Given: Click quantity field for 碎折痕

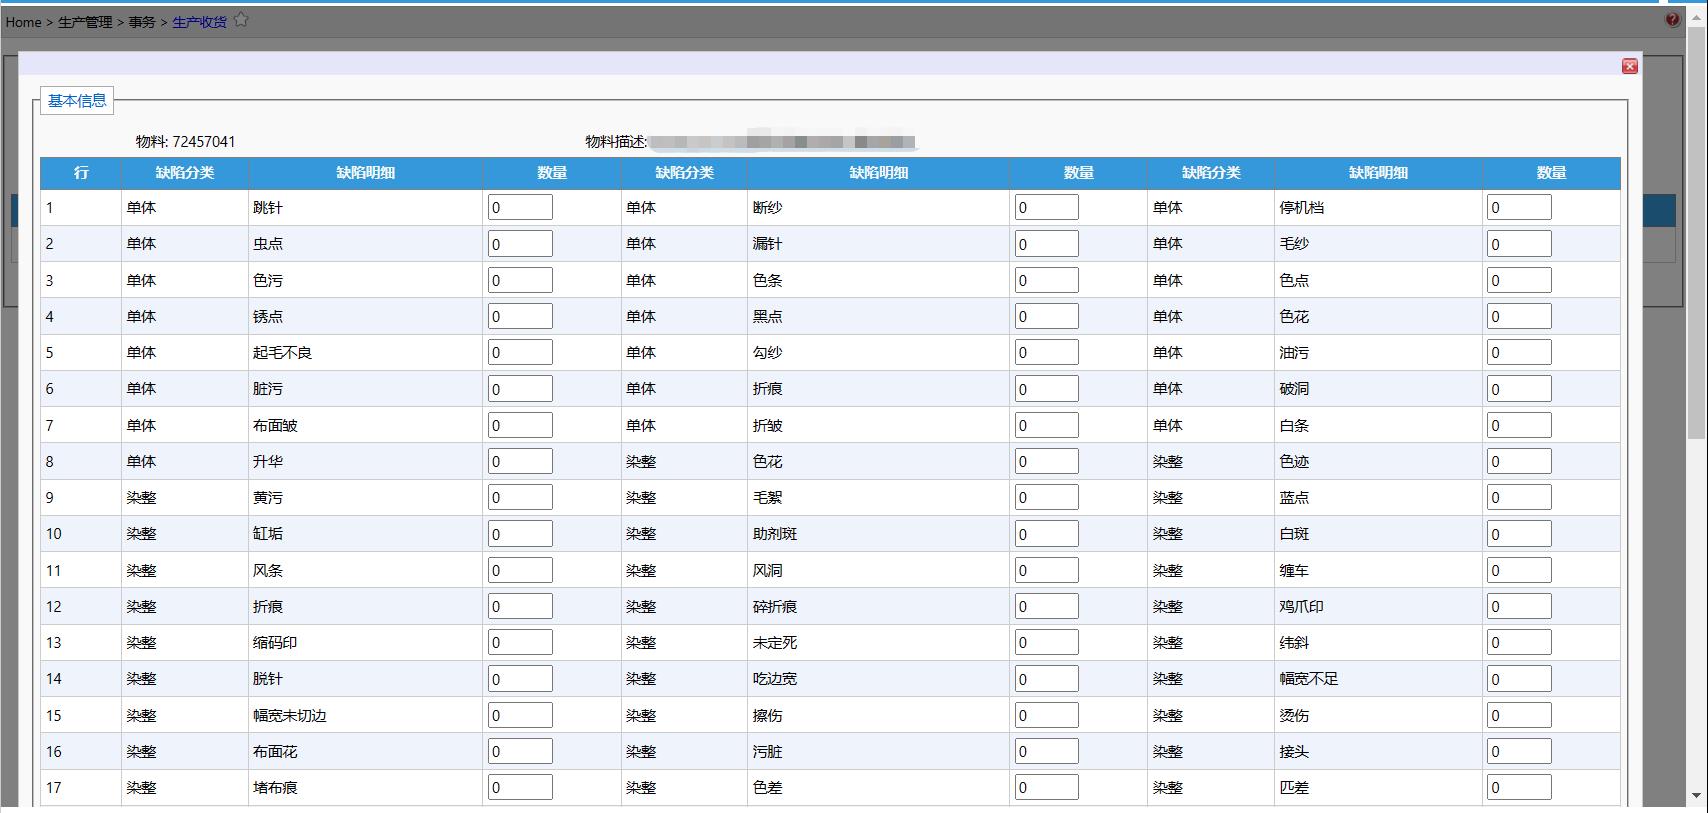Looking at the screenshot, I should [x=1047, y=606].
